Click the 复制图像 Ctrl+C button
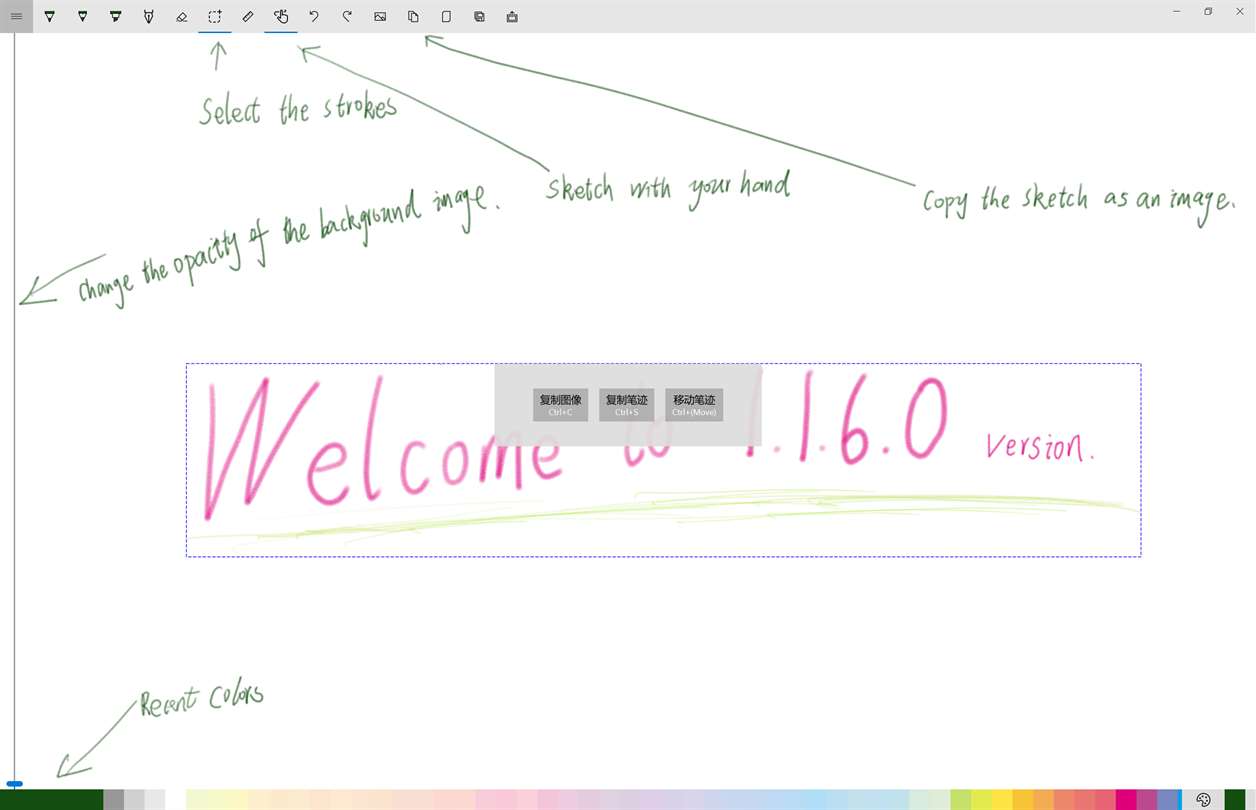Viewport: 1256px width, 810px height. coord(560,405)
